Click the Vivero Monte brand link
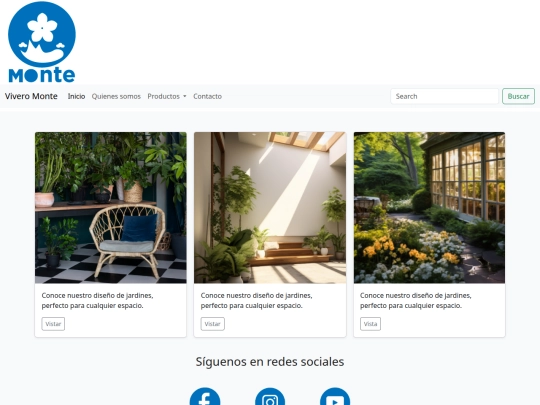 point(31,96)
